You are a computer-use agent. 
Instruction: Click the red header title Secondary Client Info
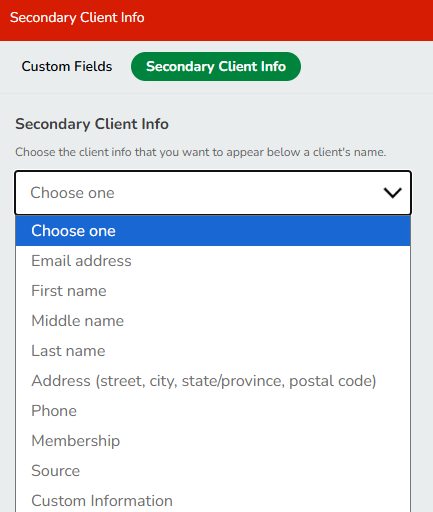tap(77, 18)
